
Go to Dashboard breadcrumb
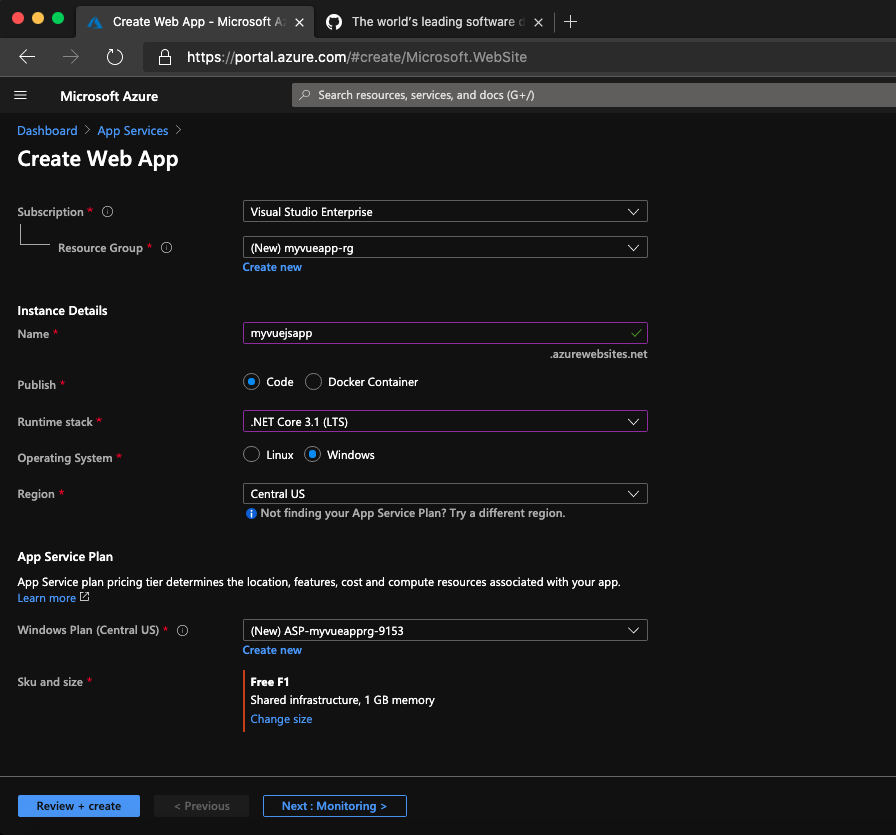(47, 130)
